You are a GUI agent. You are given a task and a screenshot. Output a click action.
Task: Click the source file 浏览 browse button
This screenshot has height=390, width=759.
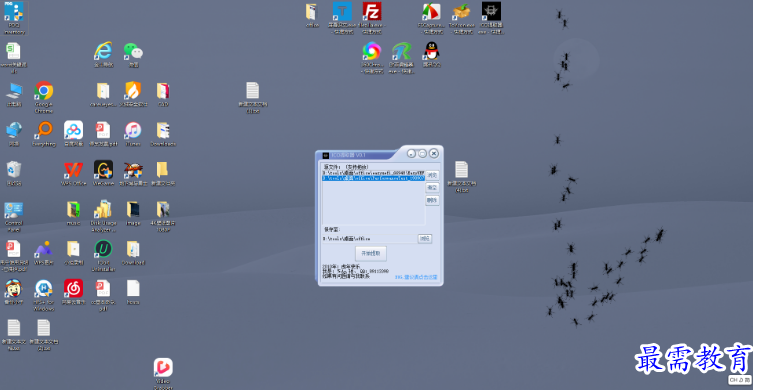(x=432, y=175)
